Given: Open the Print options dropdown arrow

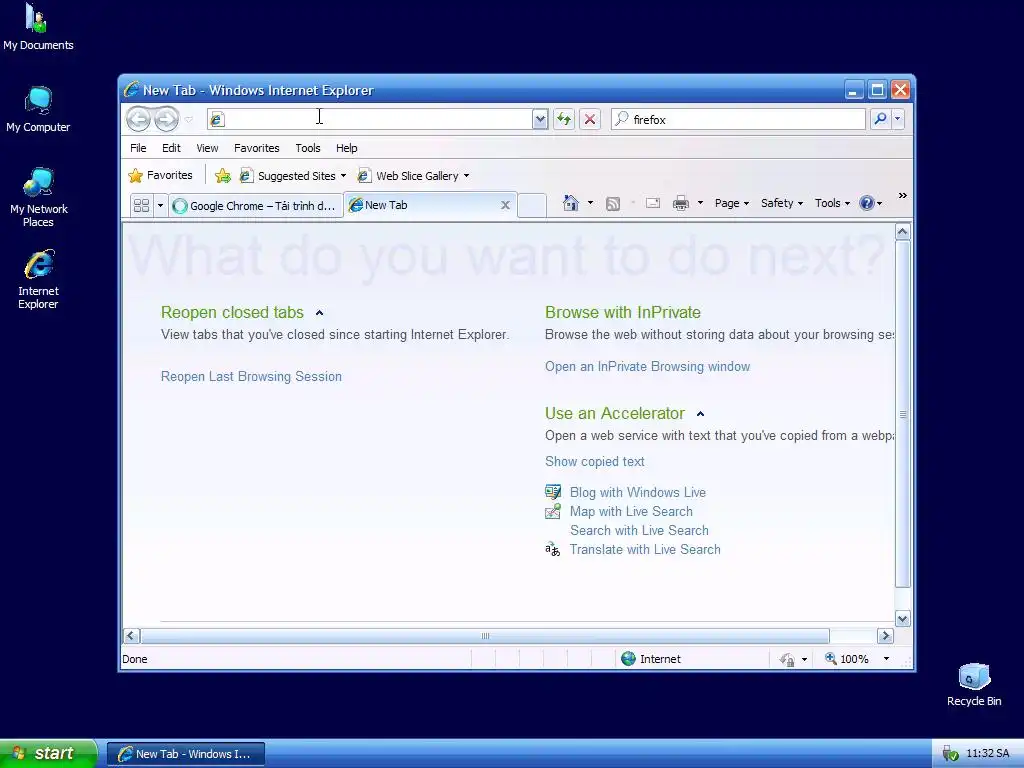Looking at the screenshot, I should coord(700,203).
